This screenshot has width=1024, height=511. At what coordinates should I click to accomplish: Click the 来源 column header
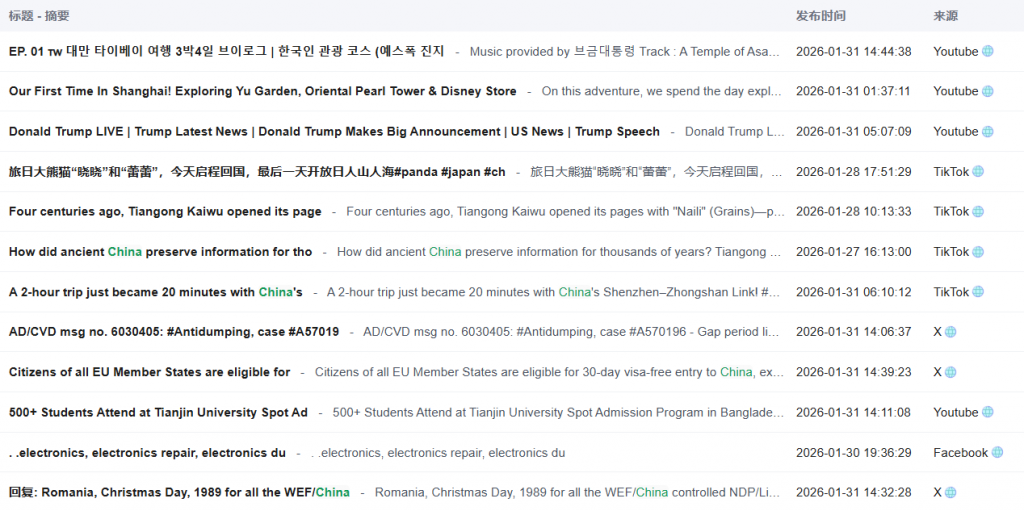pos(945,16)
